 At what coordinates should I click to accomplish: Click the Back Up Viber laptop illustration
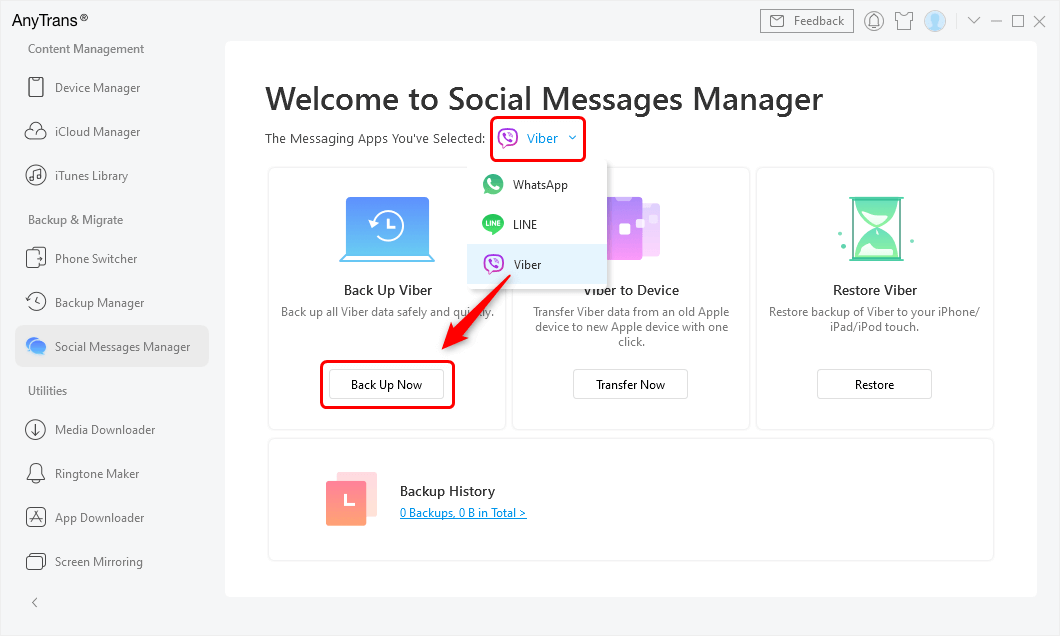click(x=387, y=229)
